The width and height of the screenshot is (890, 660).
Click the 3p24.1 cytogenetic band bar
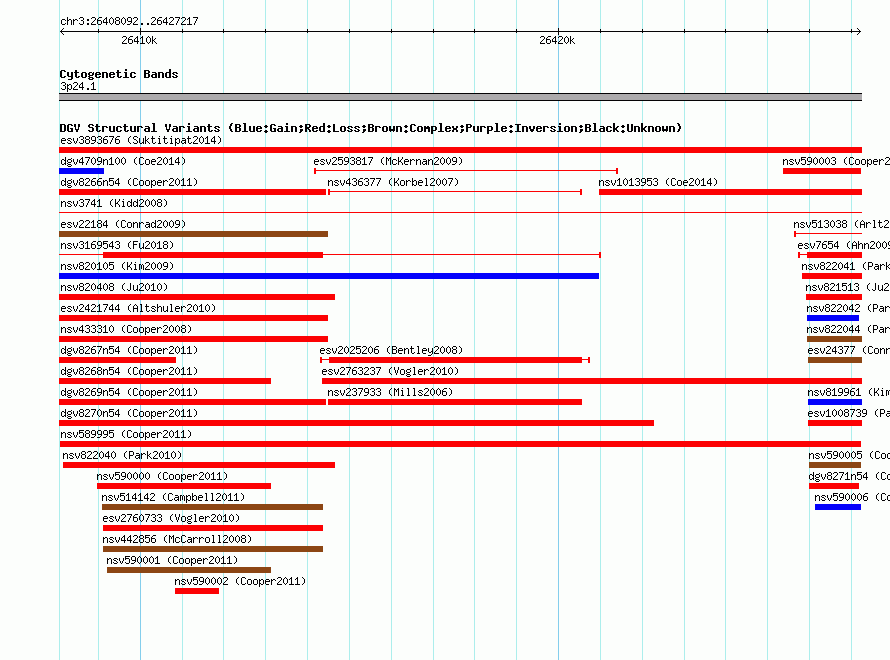[x=460, y=97]
